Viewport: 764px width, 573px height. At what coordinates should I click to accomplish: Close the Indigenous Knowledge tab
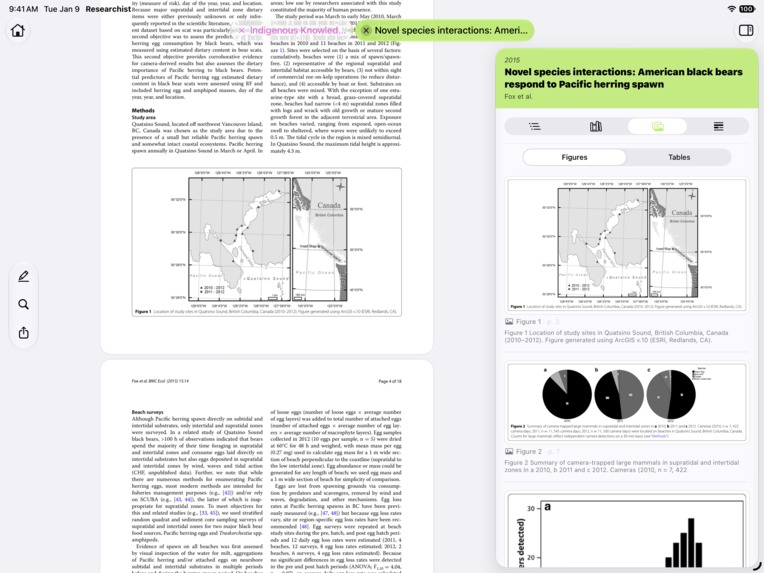(241, 30)
